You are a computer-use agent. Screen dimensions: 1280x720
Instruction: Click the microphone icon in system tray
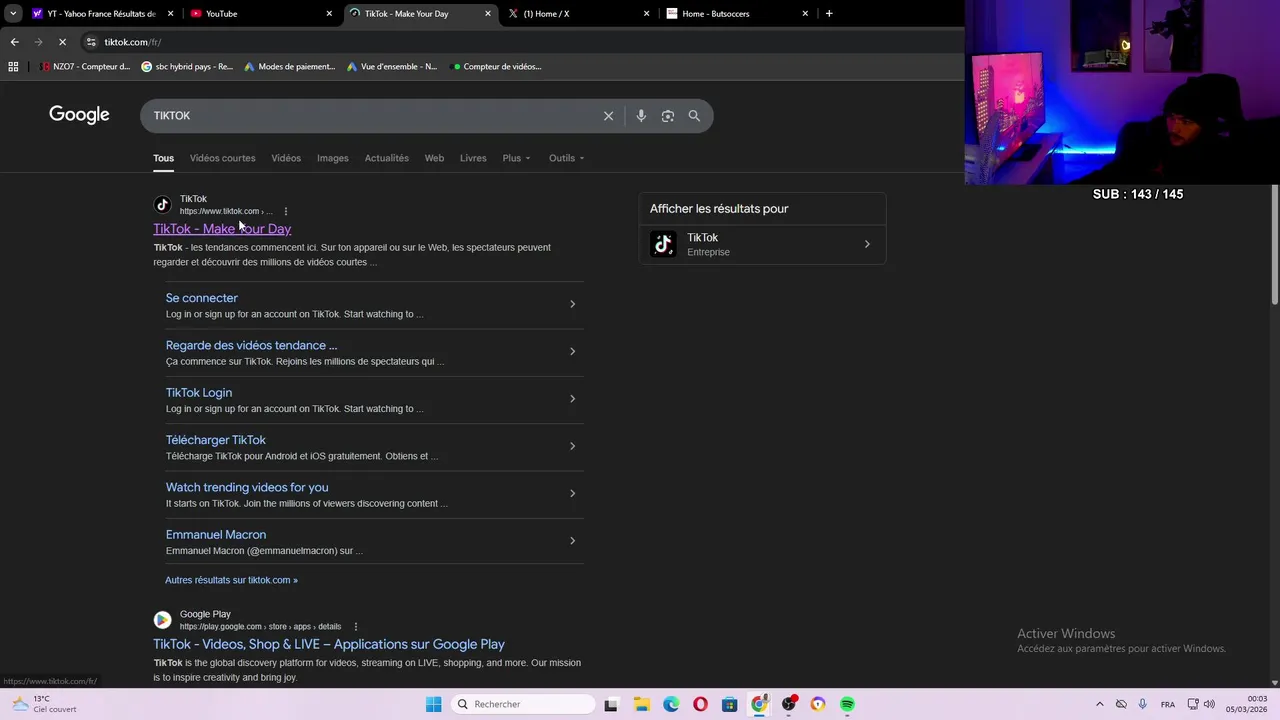[1142, 704]
